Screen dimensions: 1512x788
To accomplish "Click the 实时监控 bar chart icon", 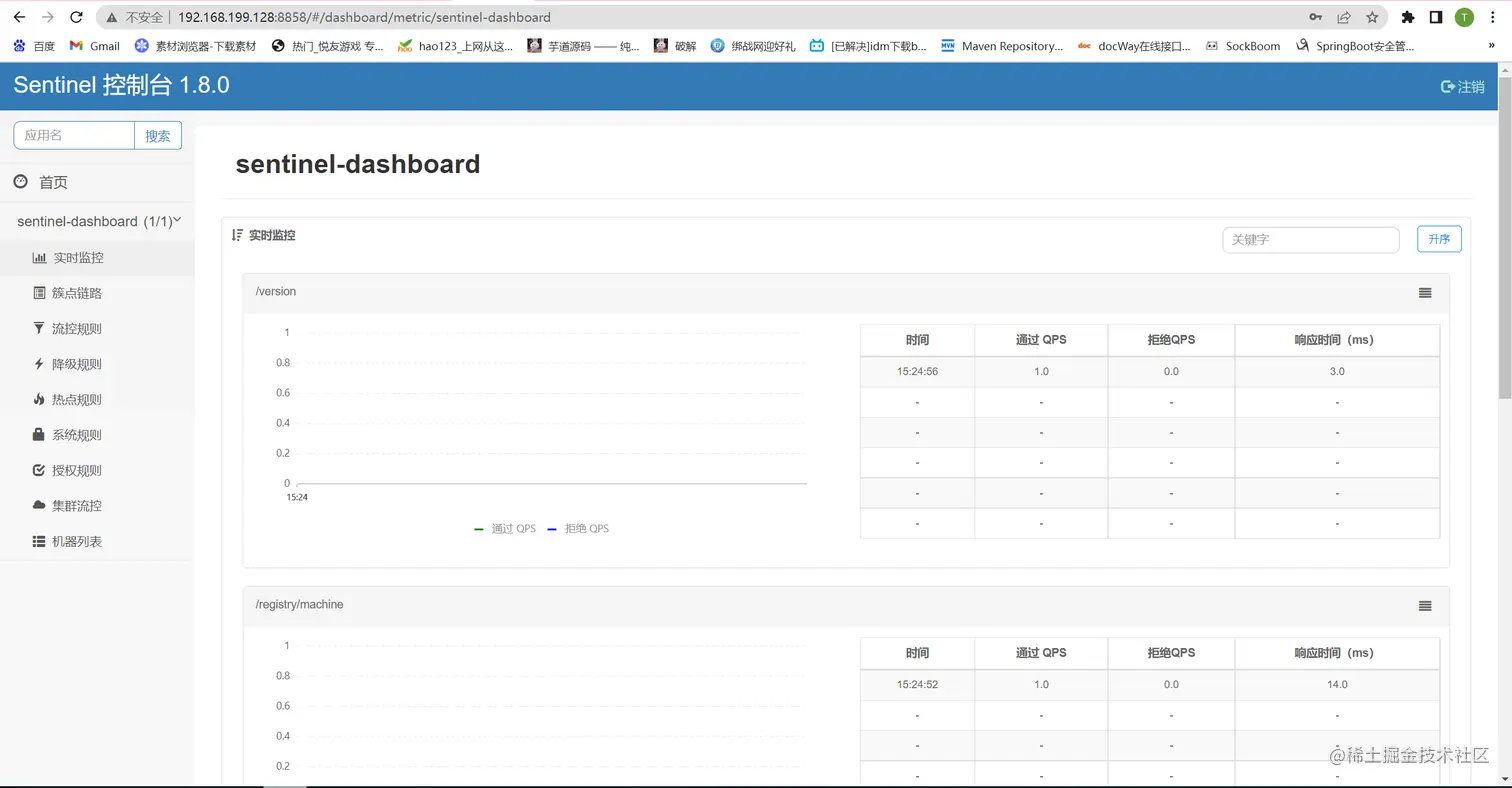I will coord(39,258).
